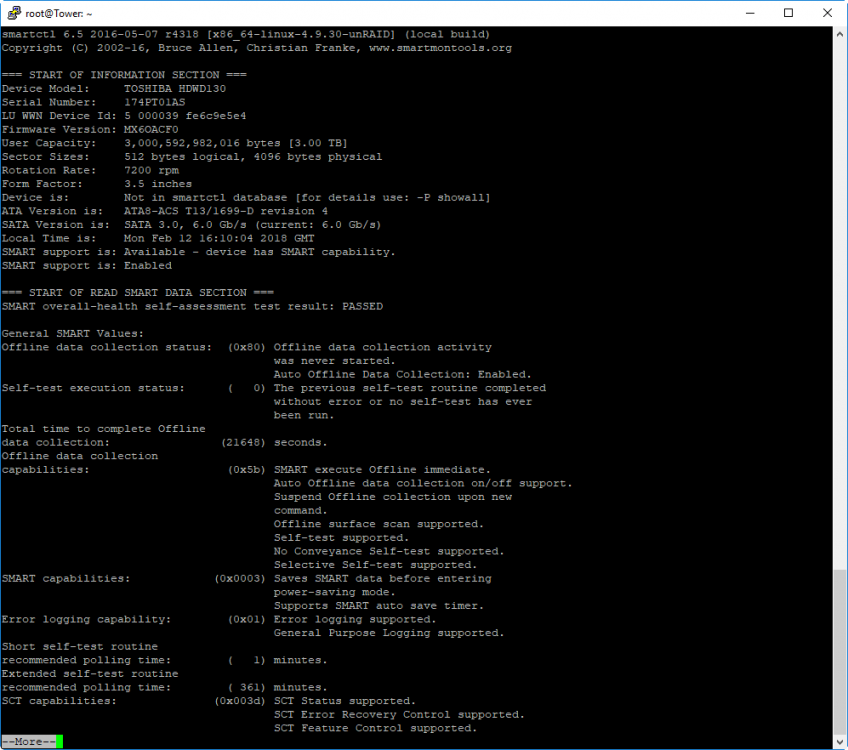
Task: Click 'Auto Offline Data Collection: Enabled'
Action: point(402,375)
